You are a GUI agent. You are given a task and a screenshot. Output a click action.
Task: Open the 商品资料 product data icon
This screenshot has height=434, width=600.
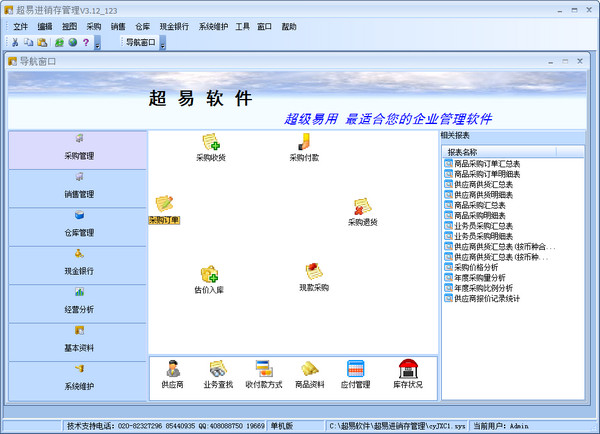click(310, 374)
